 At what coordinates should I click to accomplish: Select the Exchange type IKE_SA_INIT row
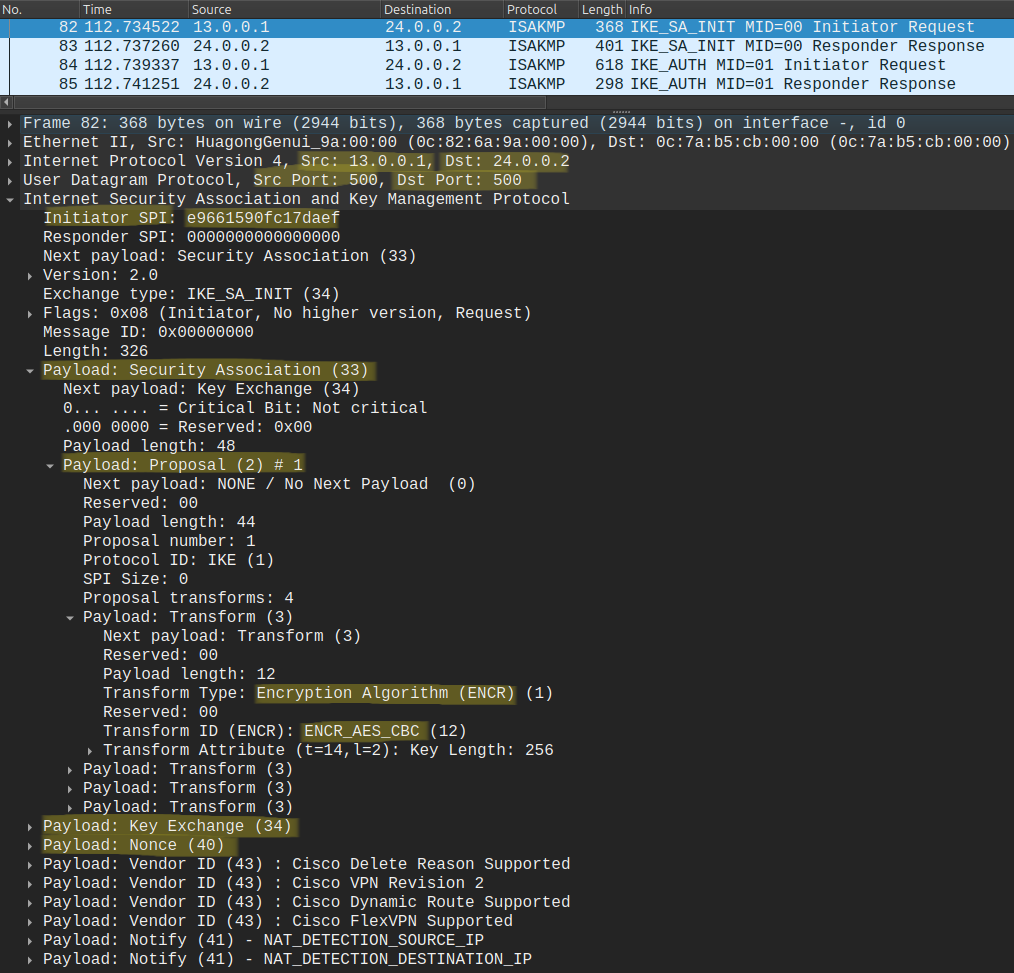[x=191, y=294]
